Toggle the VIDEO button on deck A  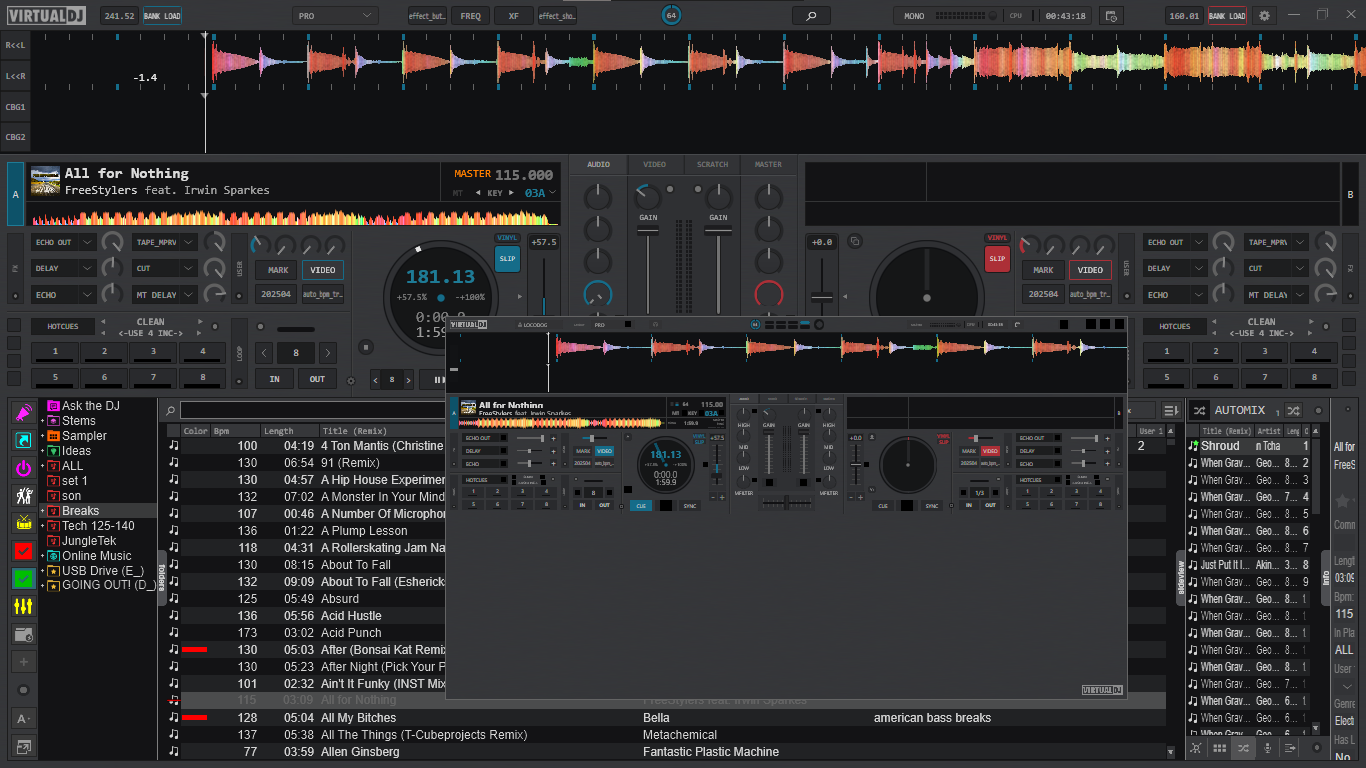(323, 270)
